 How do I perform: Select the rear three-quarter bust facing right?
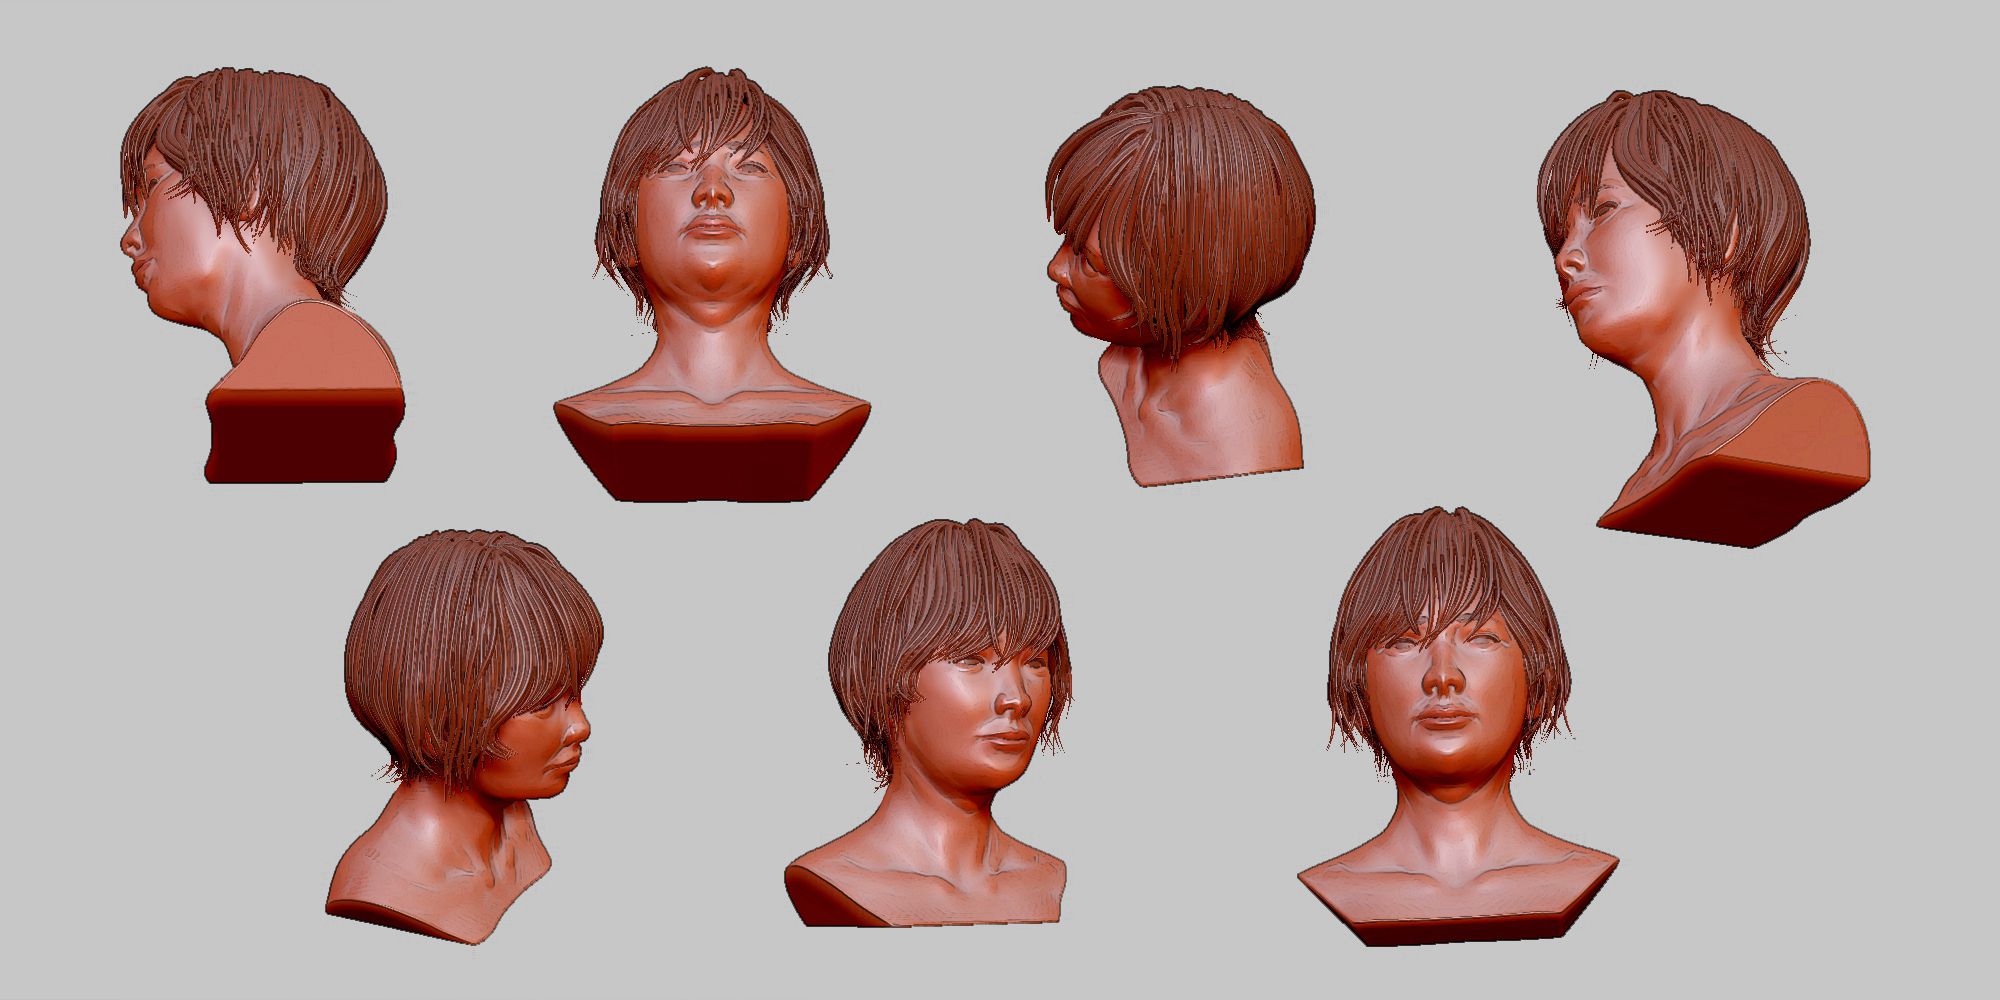tap(465, 736)
